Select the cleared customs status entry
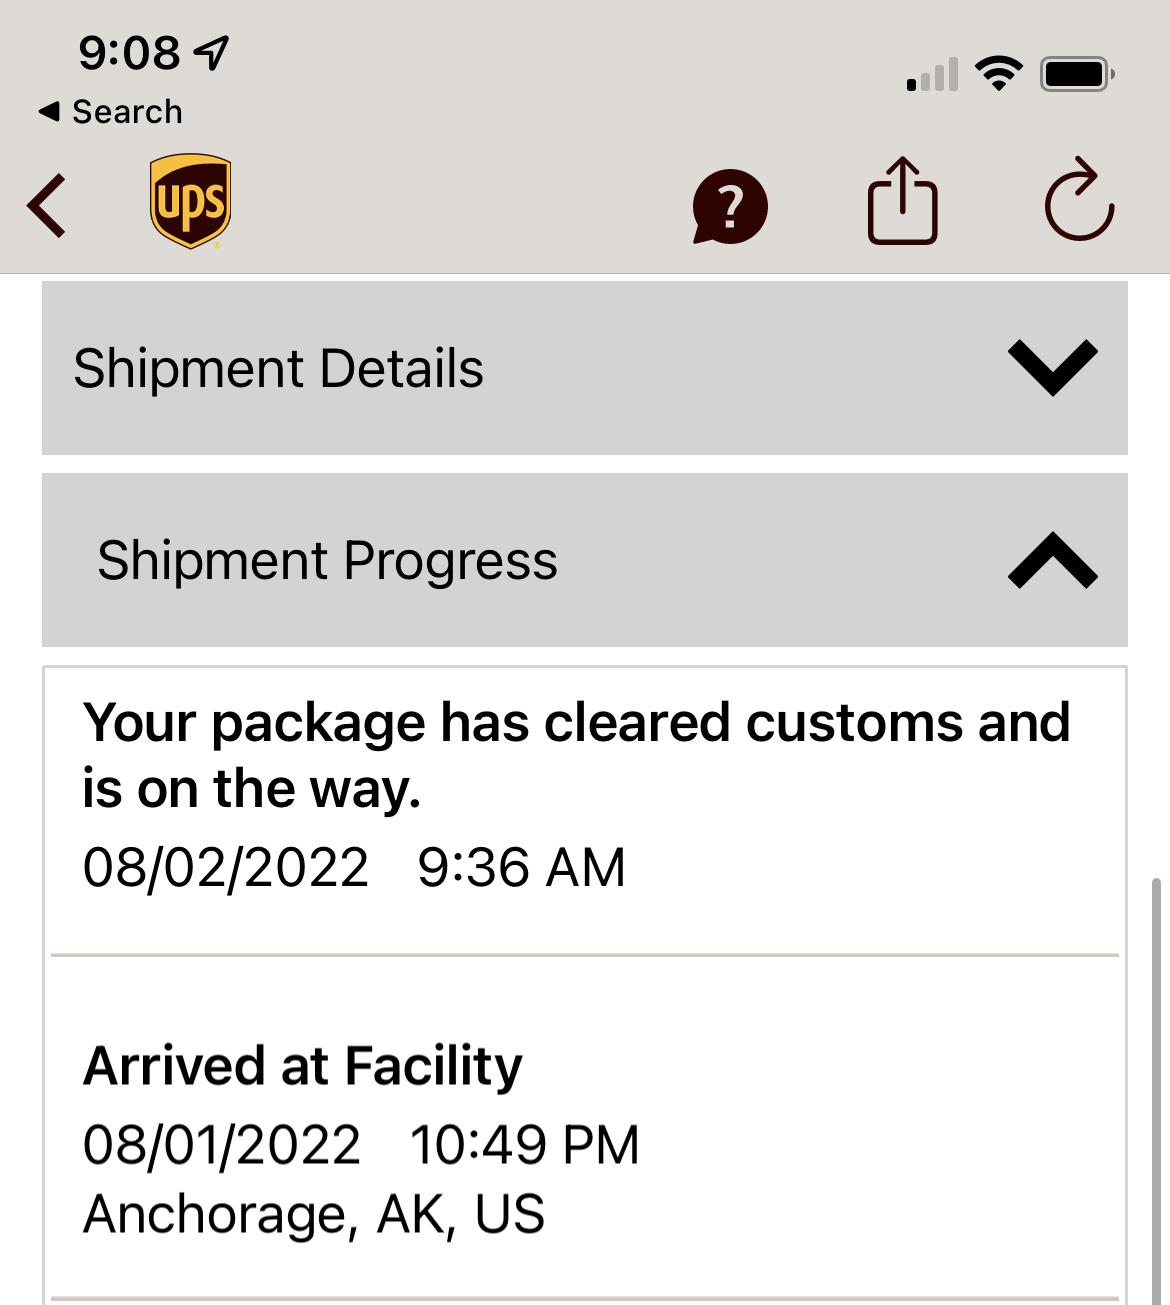Viewport: 1170px width, 1305px height. pyautogui.click(x=585, y=810)
